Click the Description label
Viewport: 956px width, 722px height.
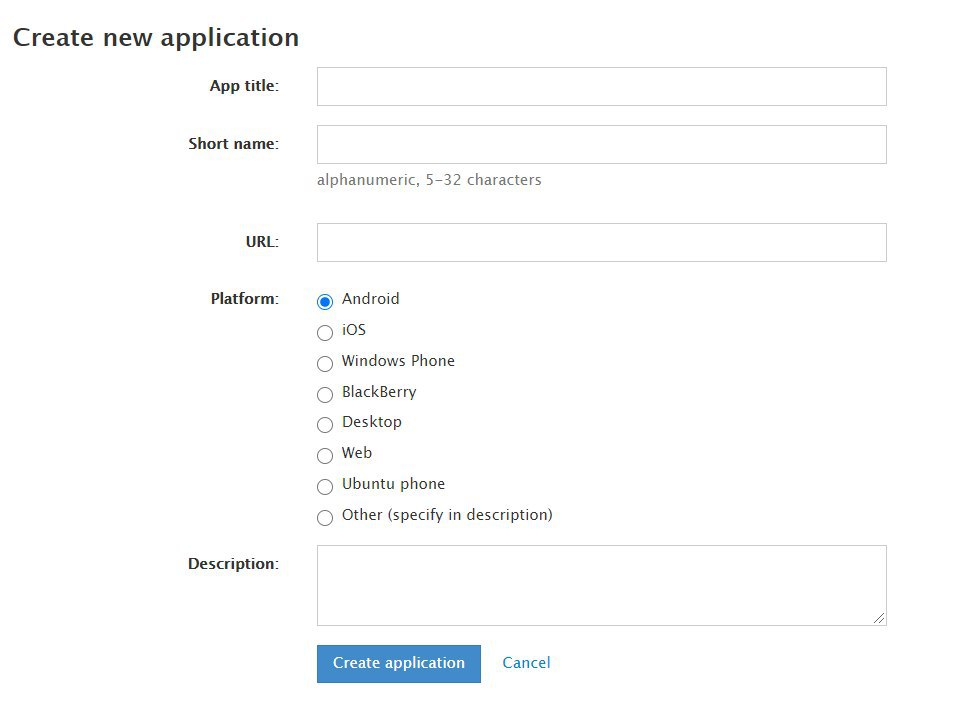coord(233,564)
